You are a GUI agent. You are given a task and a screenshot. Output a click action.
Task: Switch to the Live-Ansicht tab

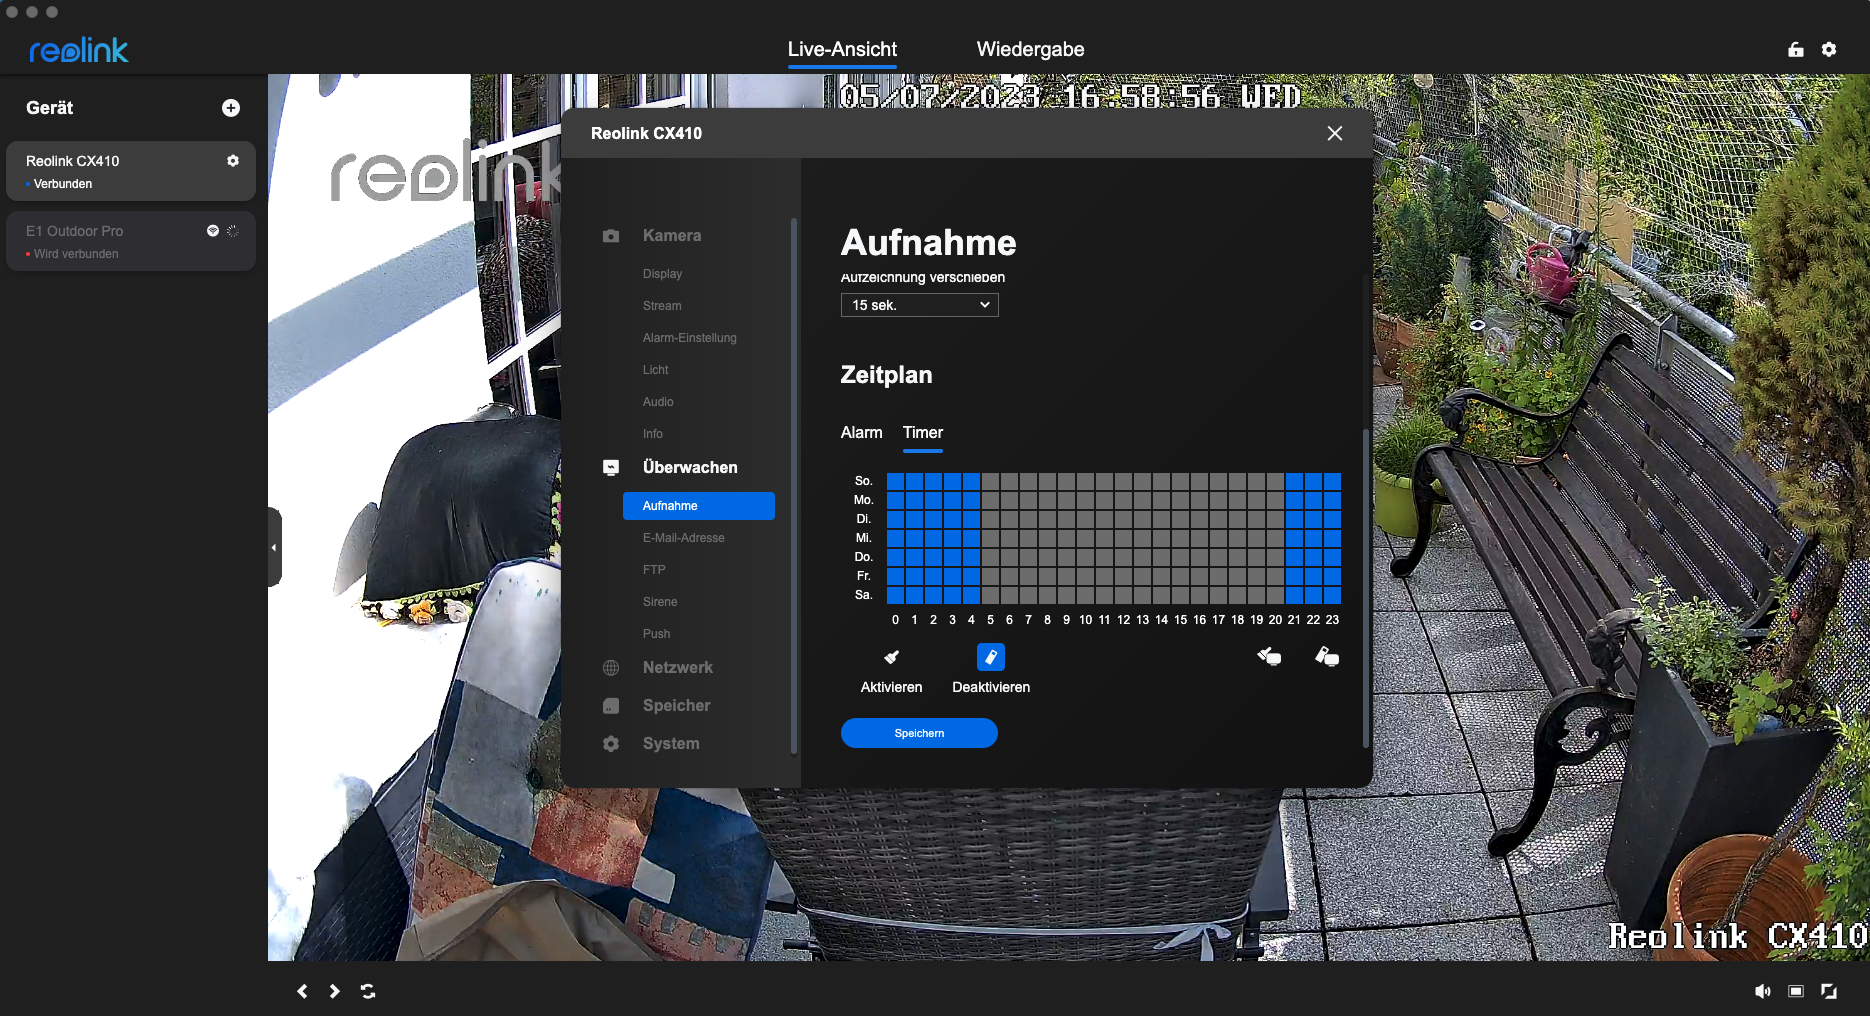842,49
